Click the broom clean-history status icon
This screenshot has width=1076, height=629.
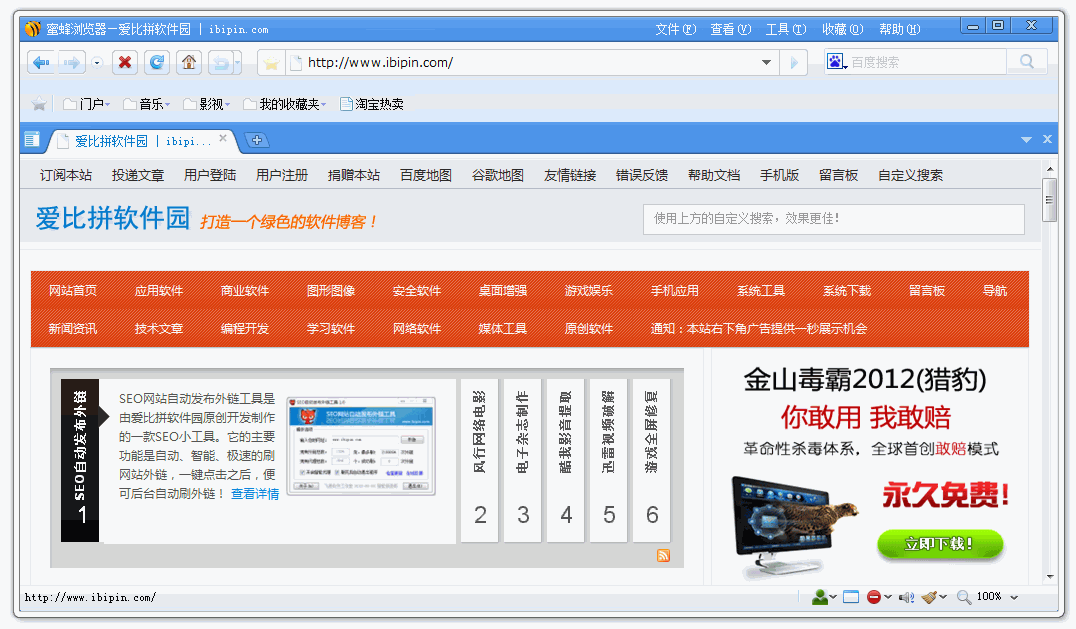930,597
